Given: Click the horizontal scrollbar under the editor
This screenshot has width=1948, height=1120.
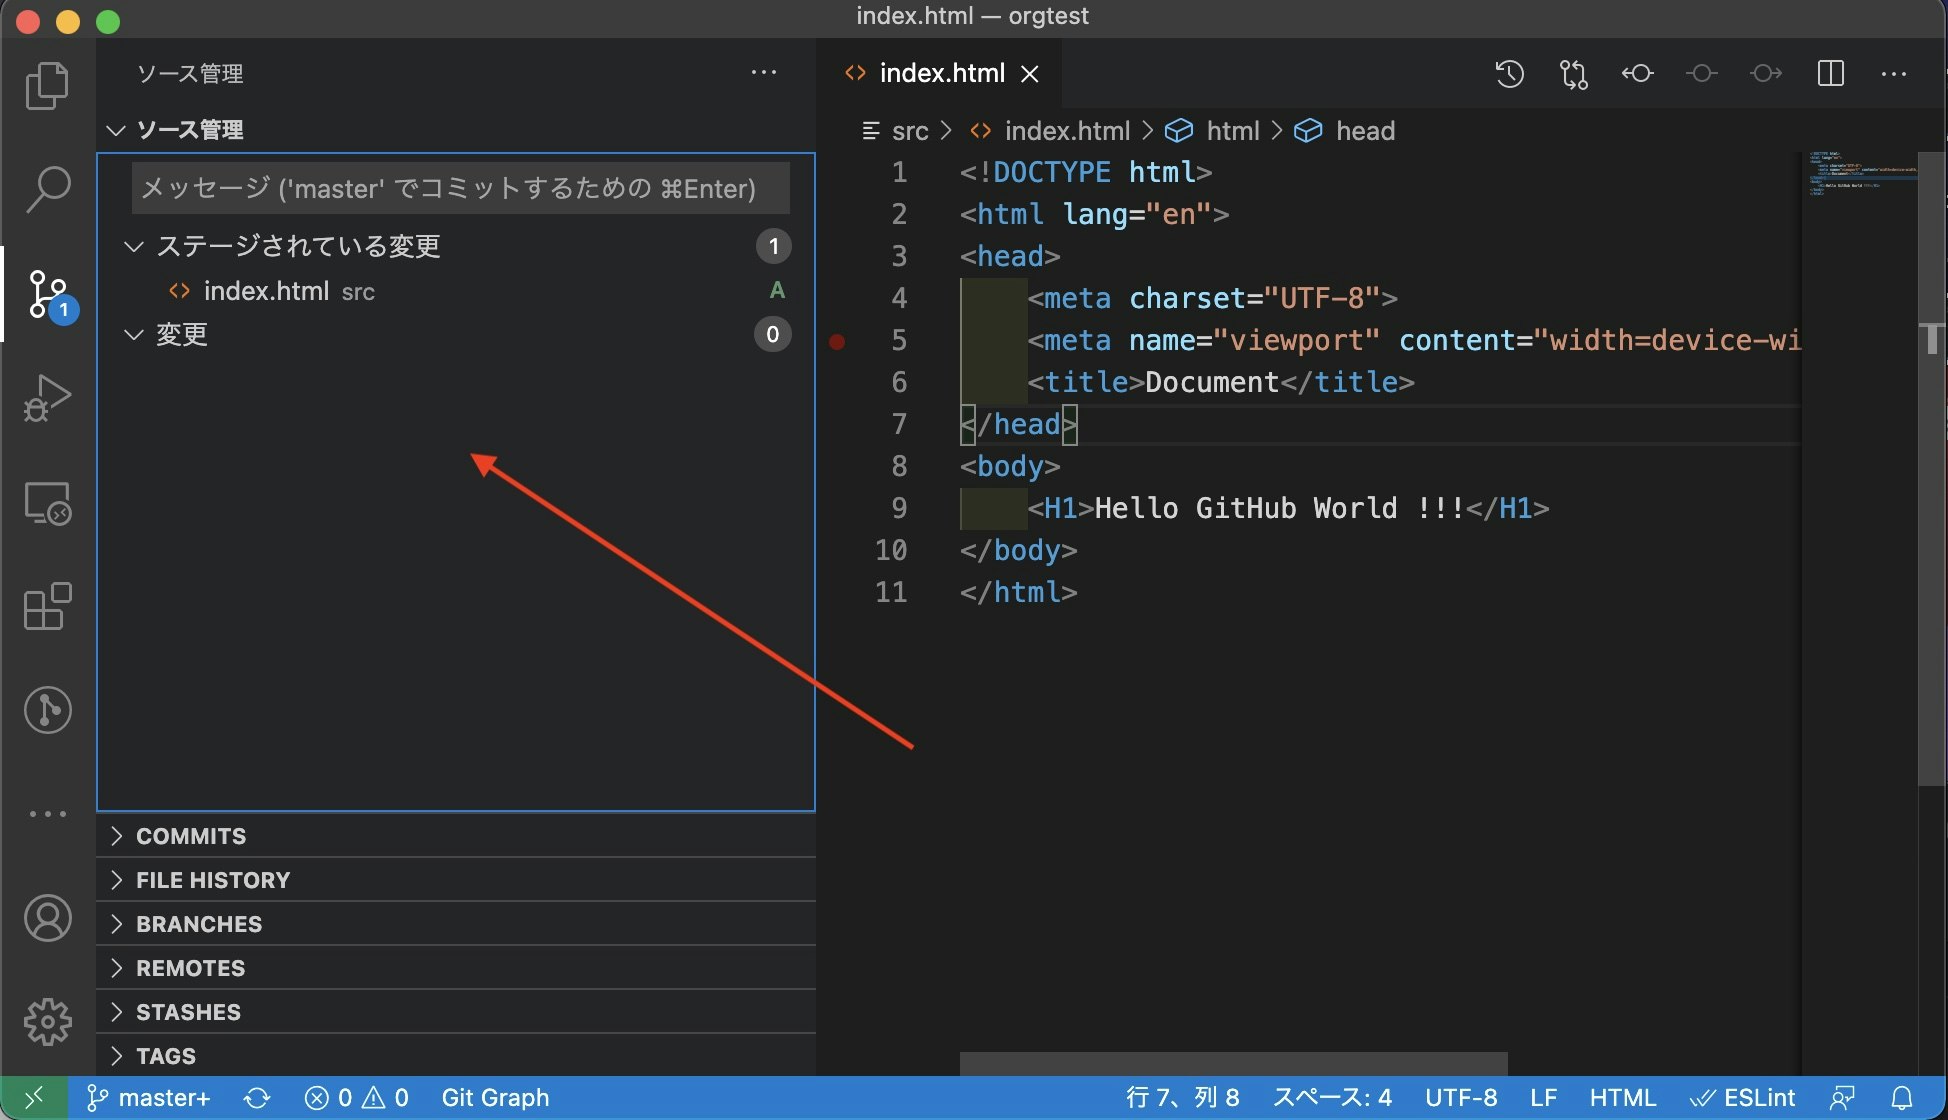Looking at the screenshot, I should (1232, 1063).
